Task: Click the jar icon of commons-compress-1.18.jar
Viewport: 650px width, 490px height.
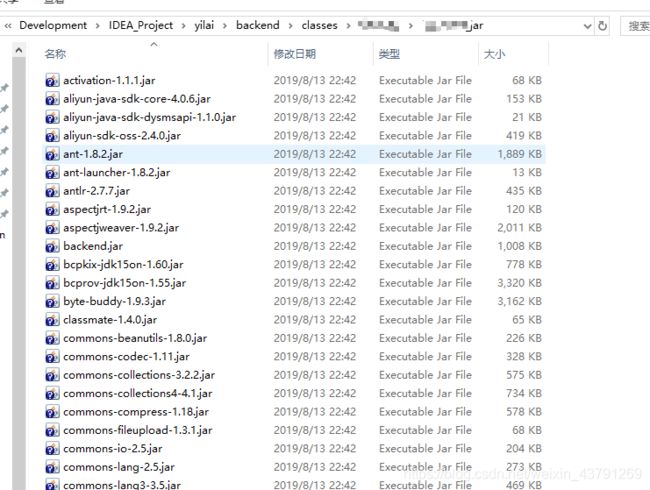Action: (x=52, y=412)
